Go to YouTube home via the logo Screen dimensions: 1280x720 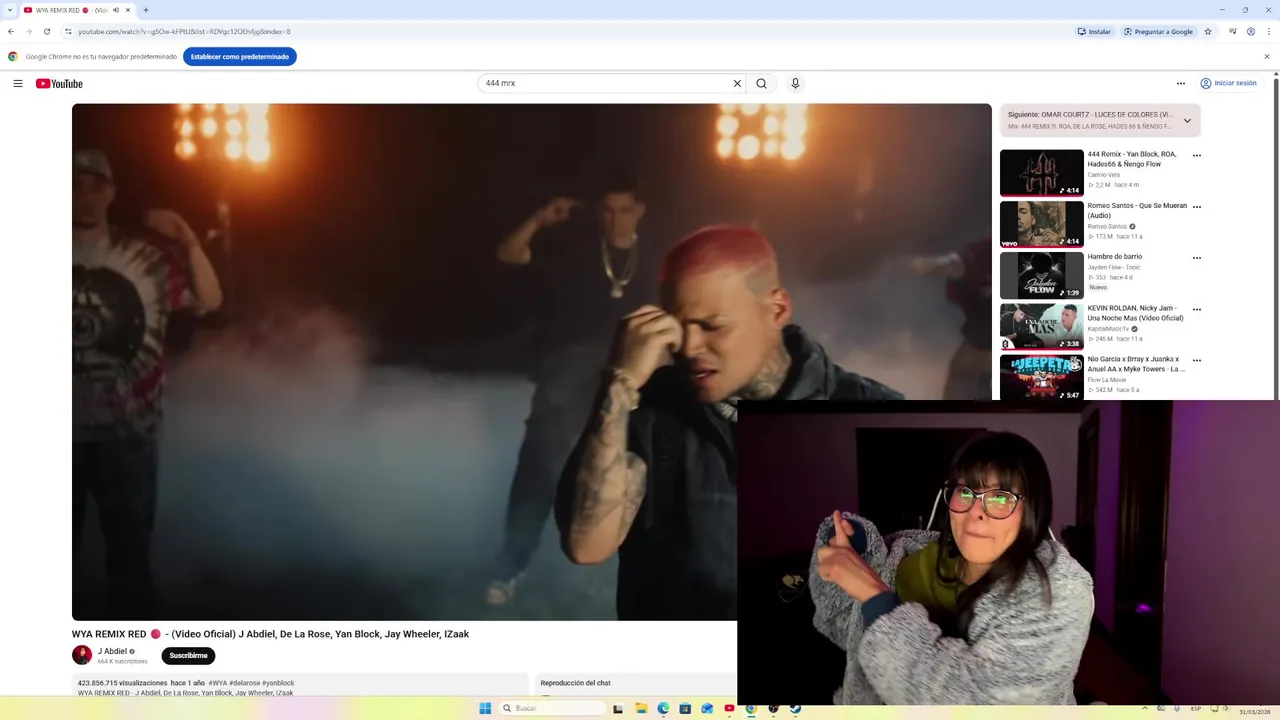(59, 84)
